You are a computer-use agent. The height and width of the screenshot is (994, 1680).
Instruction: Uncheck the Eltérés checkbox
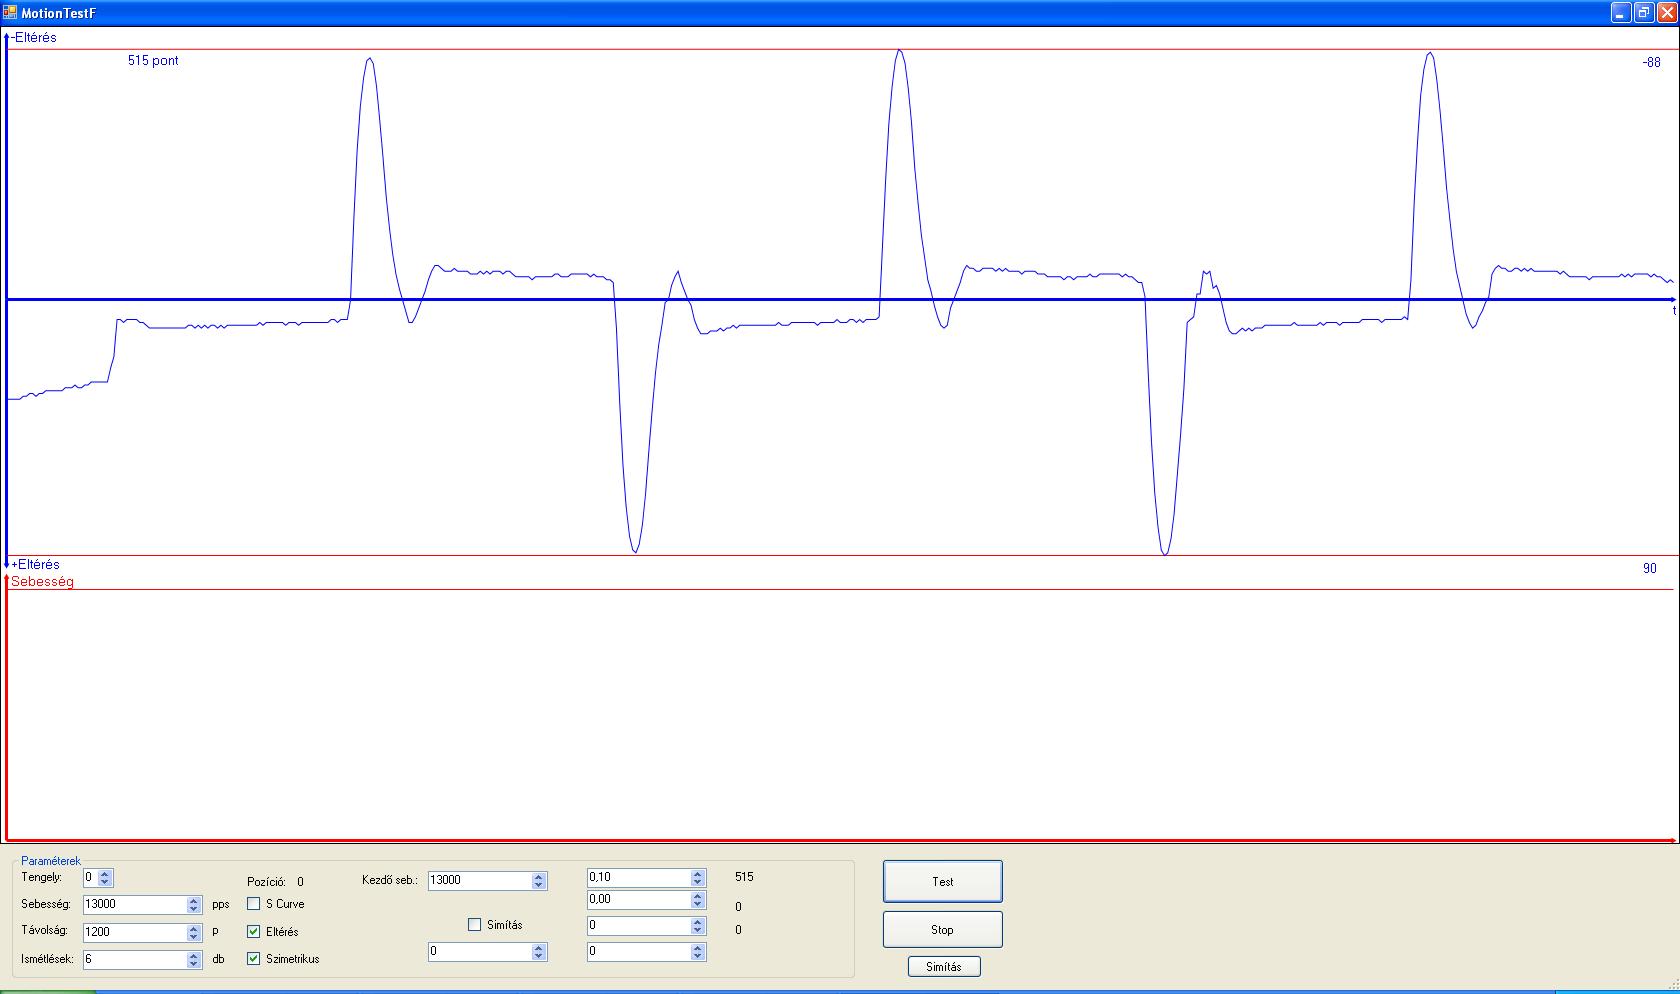pos(253,931)
